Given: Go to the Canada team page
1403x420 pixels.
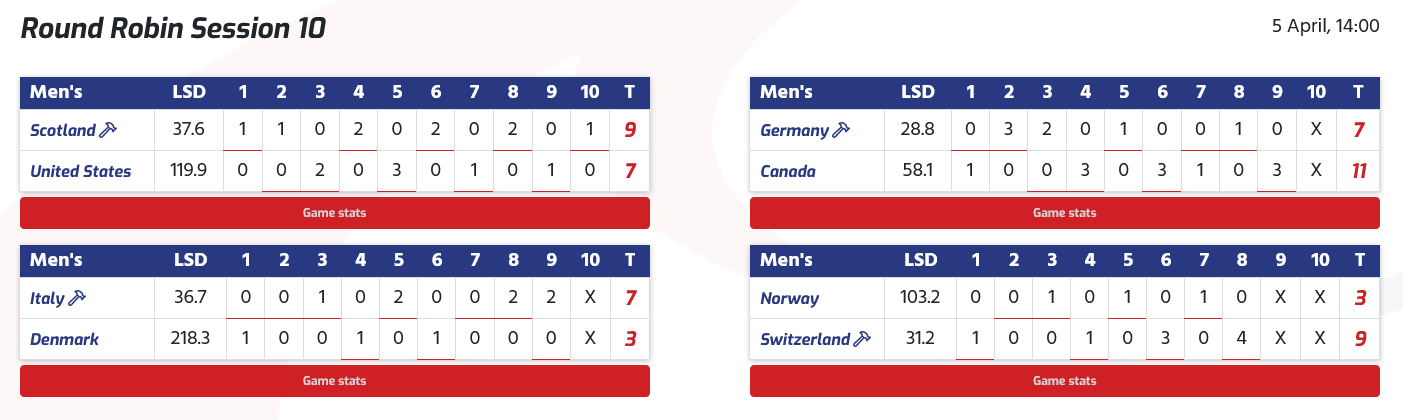Looking at the screenshot, I should (x=788, y=171).
